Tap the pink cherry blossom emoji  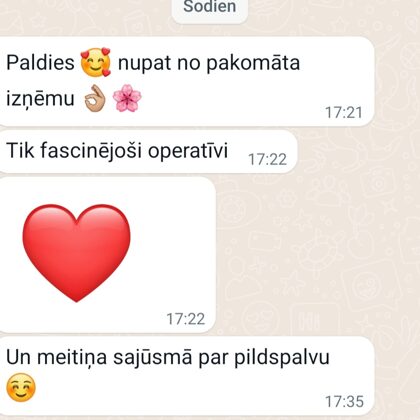[127, 98]
